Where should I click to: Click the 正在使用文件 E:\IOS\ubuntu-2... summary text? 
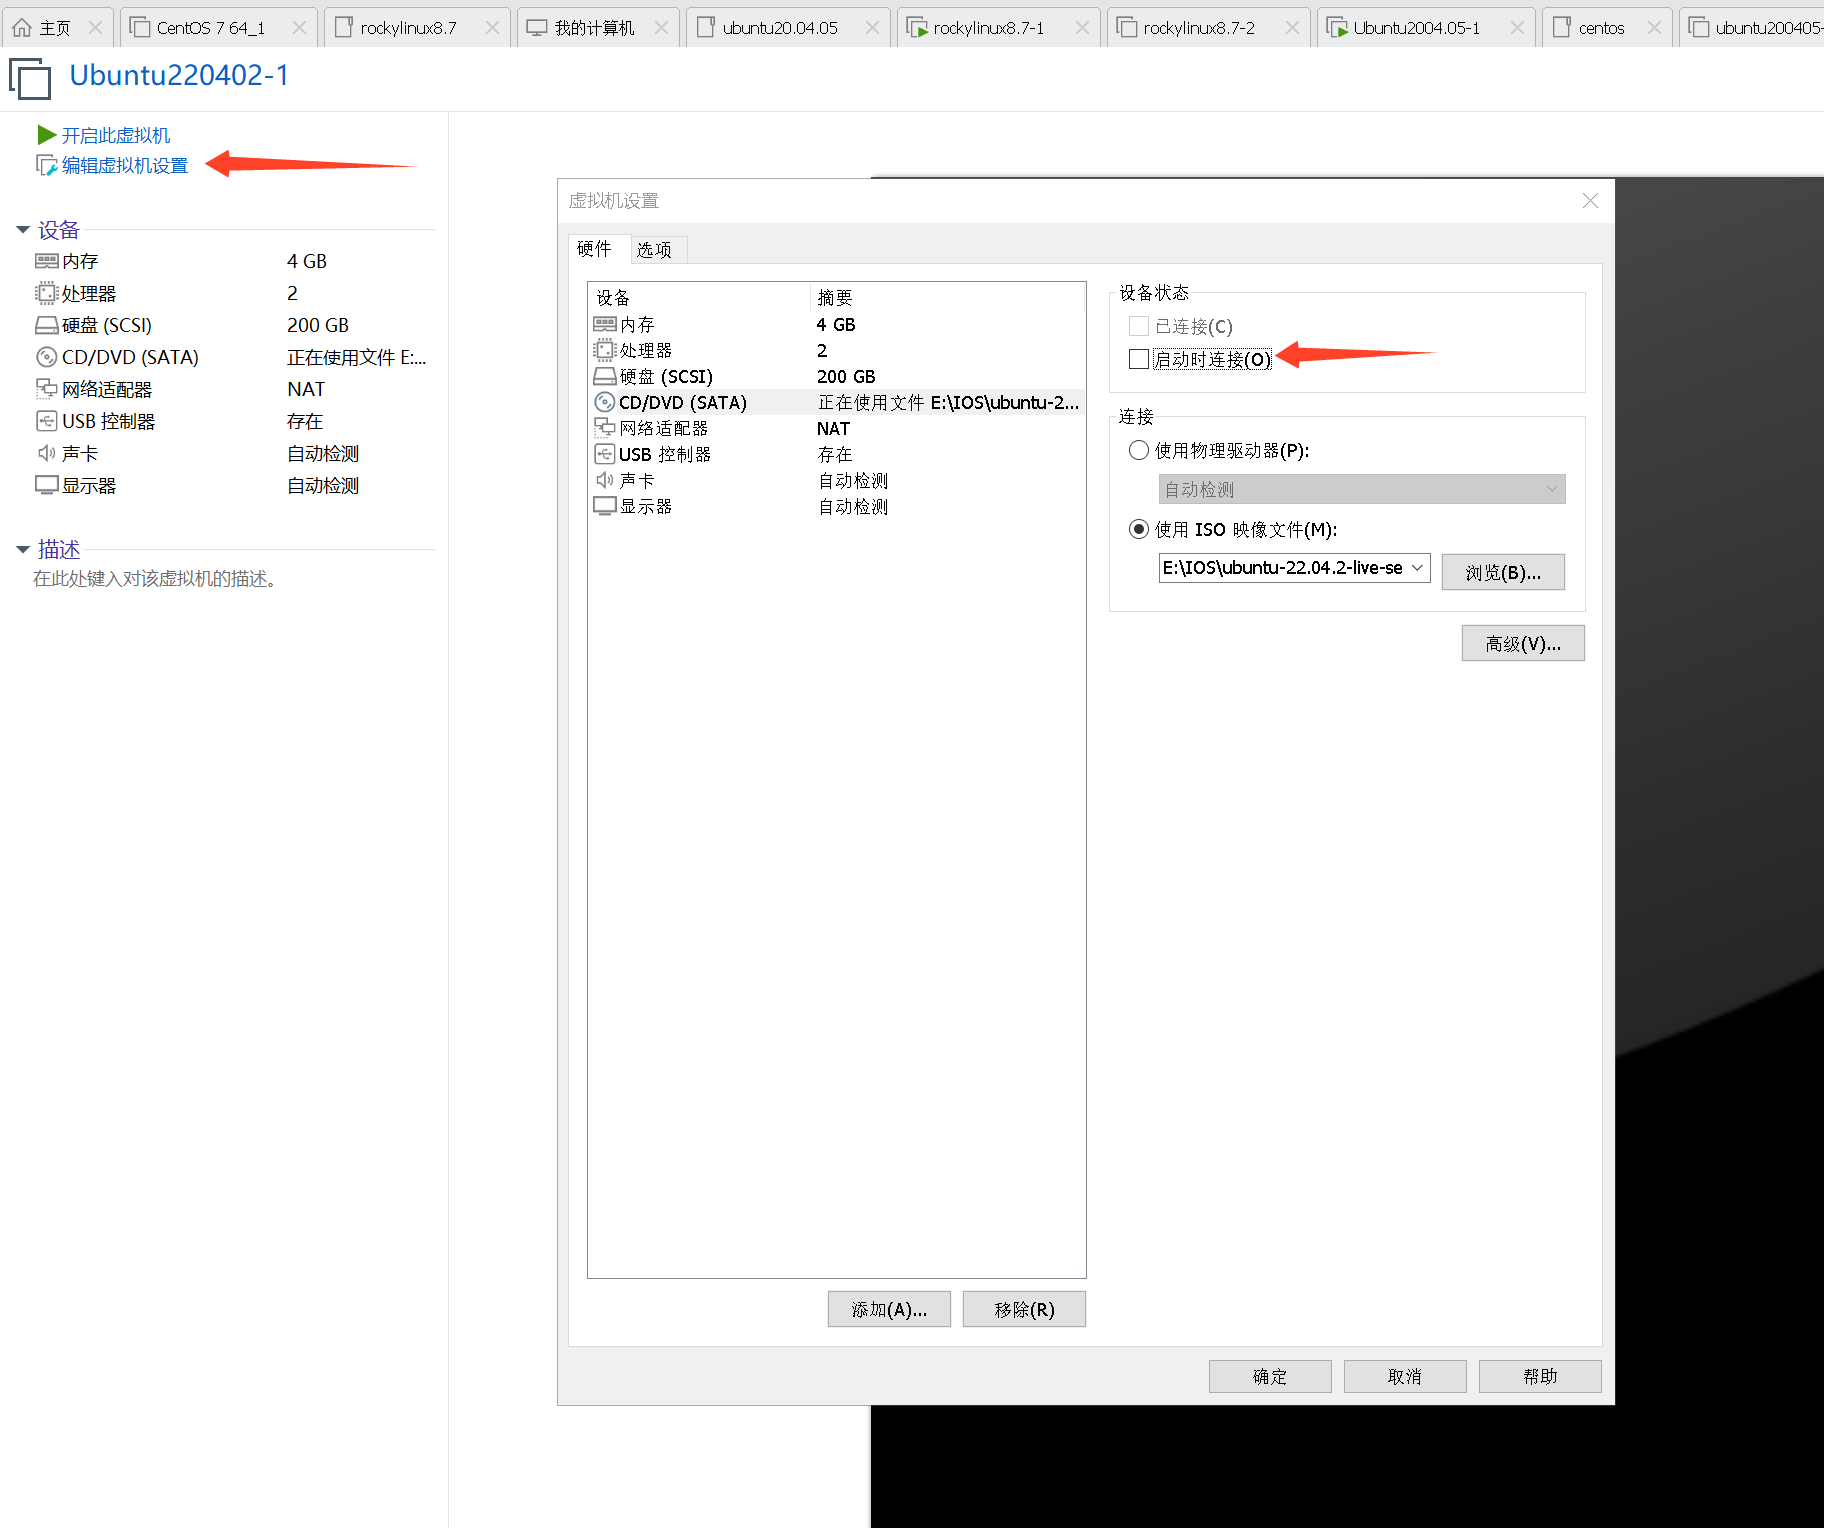pyautogui.click(x=948, y=402)
